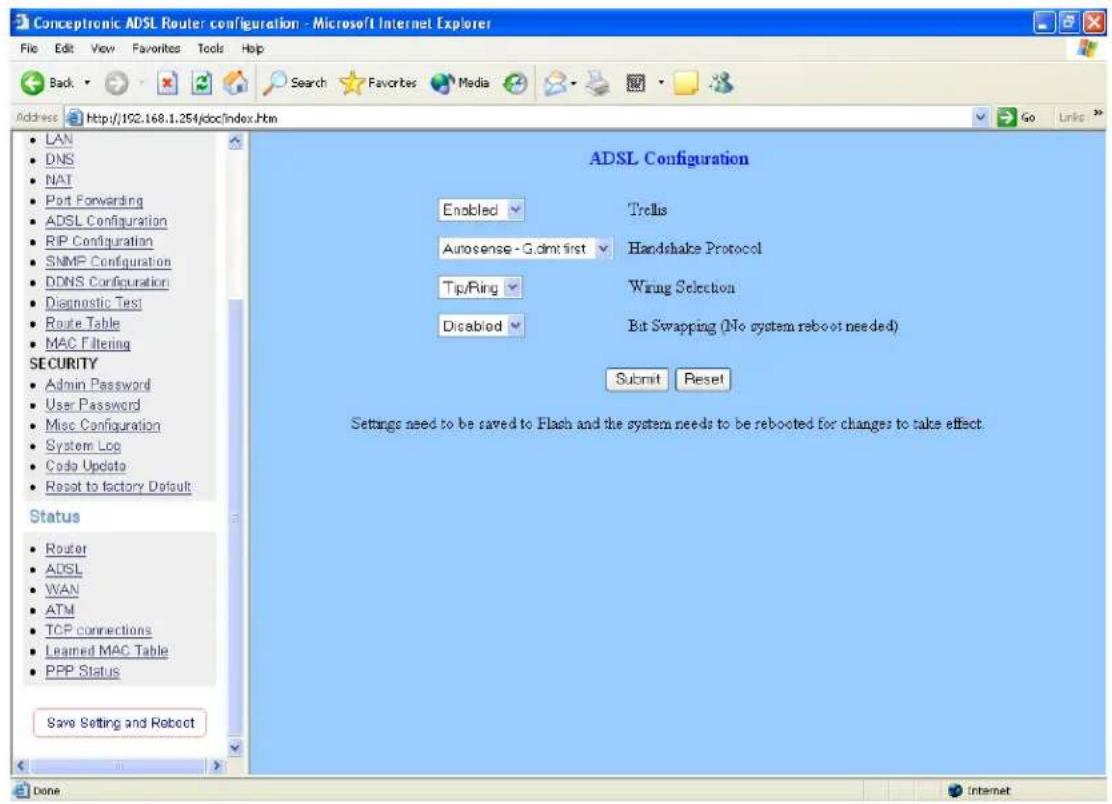Open the Misc Configuration link
This screenshot has width=1112, height=804.
tap(103, 425)
